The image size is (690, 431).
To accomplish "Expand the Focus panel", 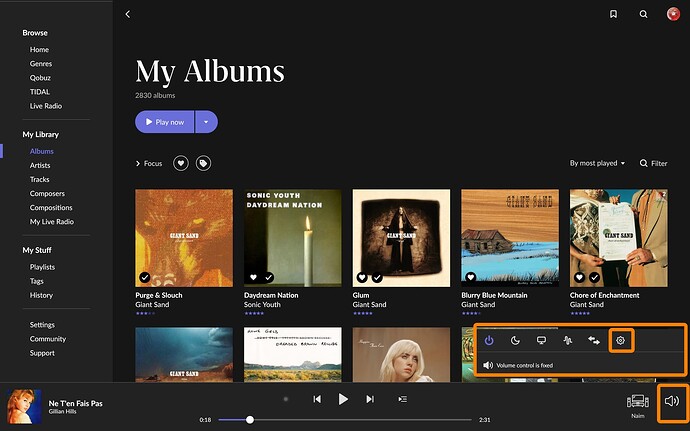I will point(149,163).
